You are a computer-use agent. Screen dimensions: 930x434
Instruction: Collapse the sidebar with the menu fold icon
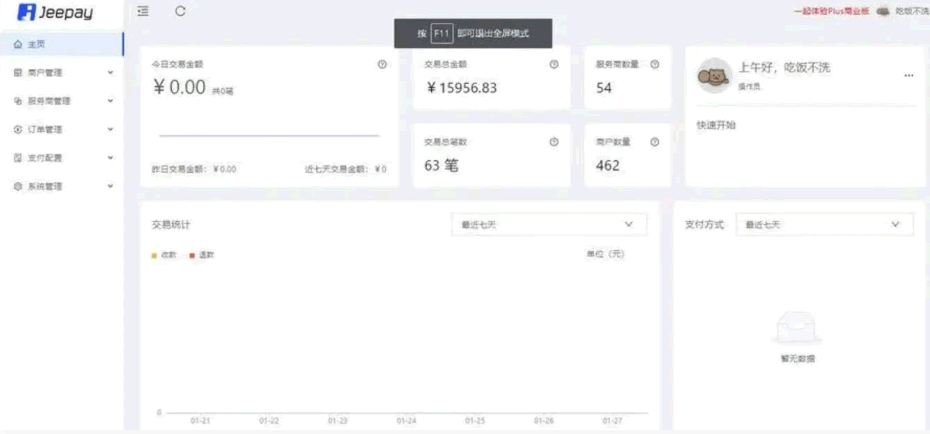pos(144,11)
